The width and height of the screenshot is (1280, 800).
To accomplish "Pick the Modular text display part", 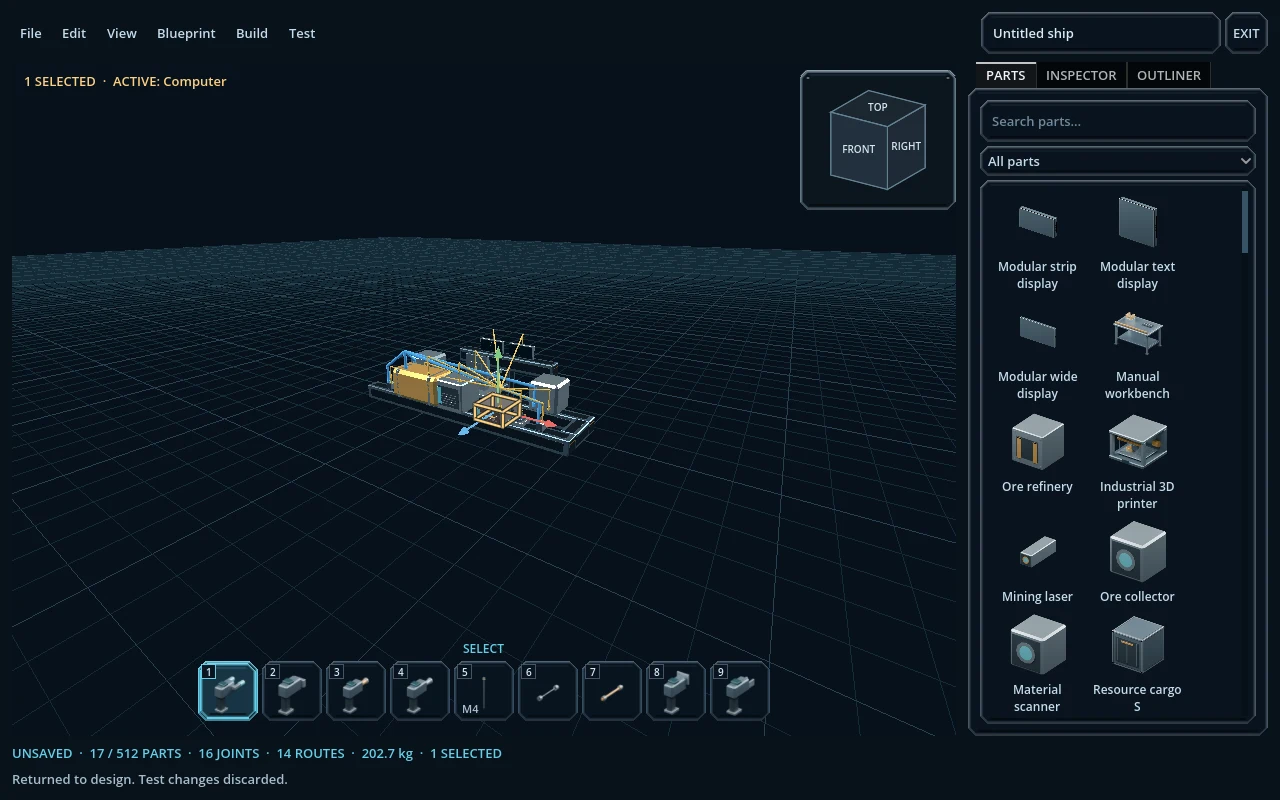I will click(1137, 244).
